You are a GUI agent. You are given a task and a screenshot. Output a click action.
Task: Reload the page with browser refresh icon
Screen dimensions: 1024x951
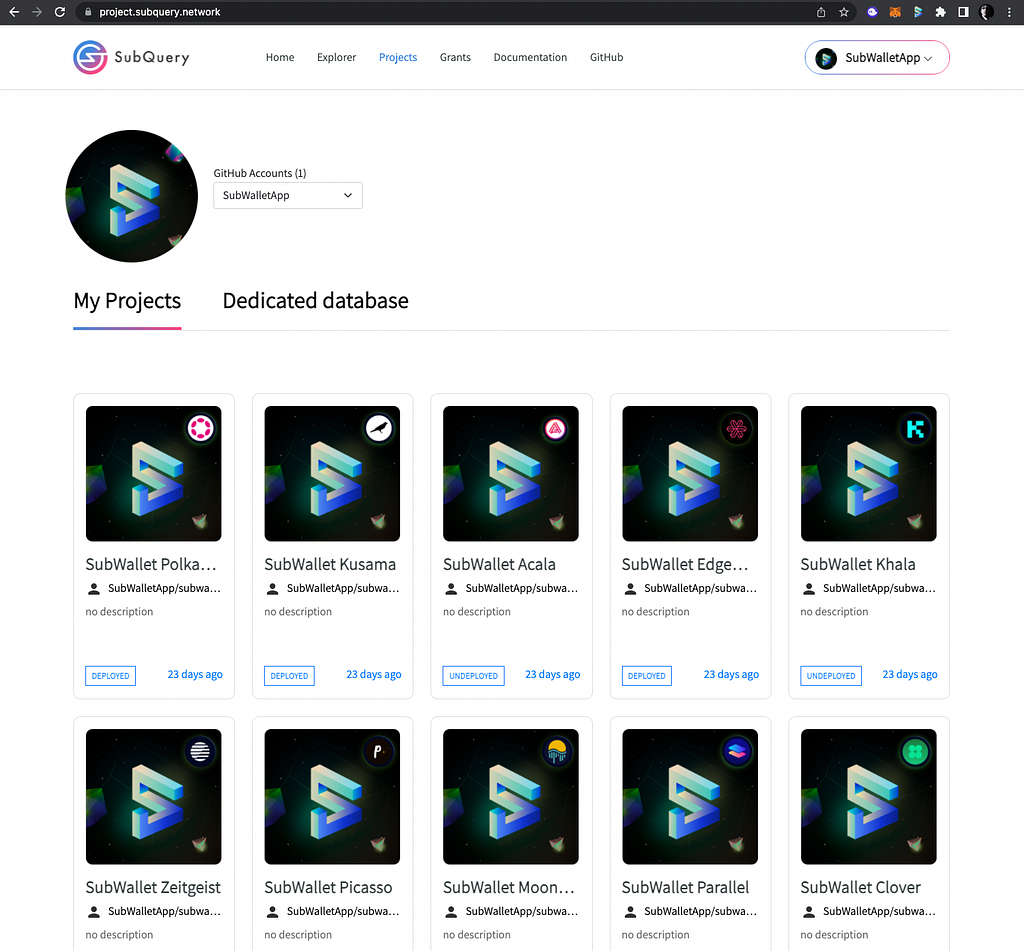pos(59,12)
